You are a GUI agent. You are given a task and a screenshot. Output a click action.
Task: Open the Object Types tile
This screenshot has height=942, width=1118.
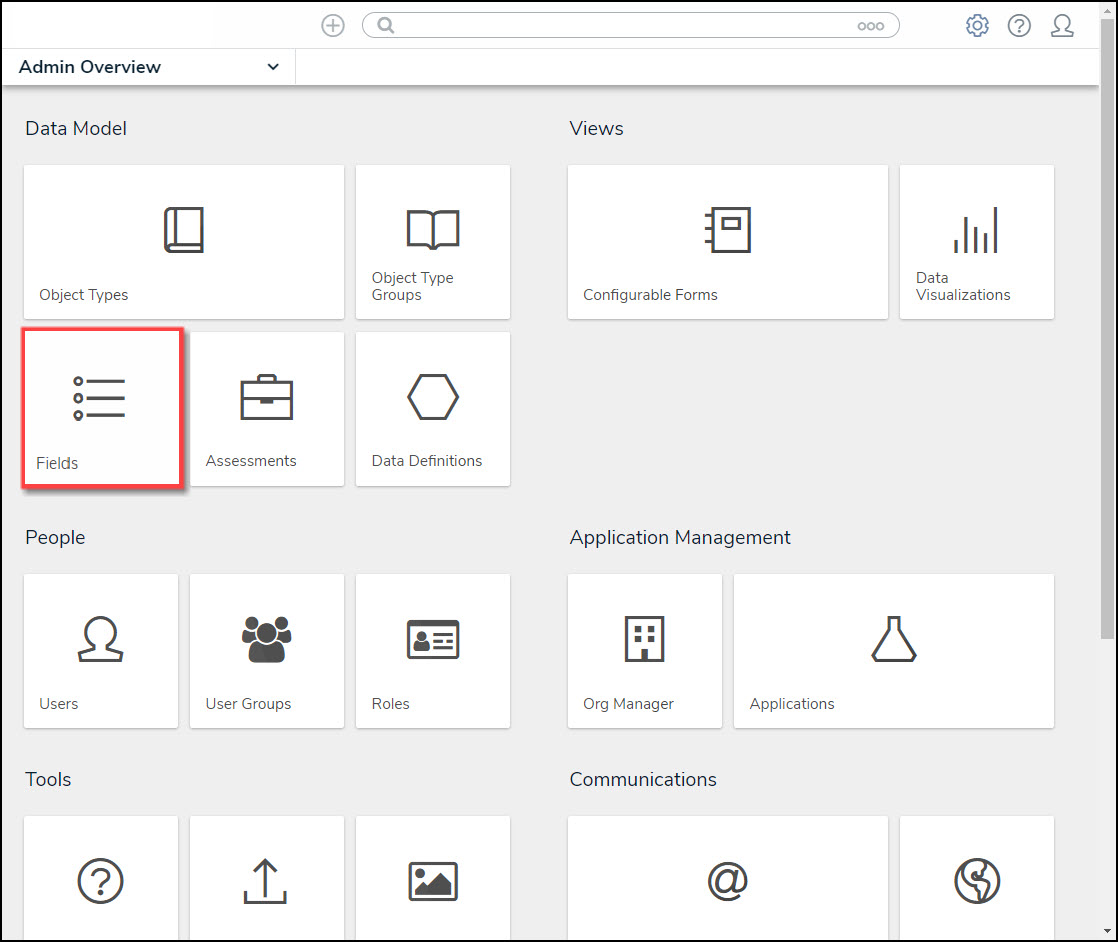click(183, 242)
